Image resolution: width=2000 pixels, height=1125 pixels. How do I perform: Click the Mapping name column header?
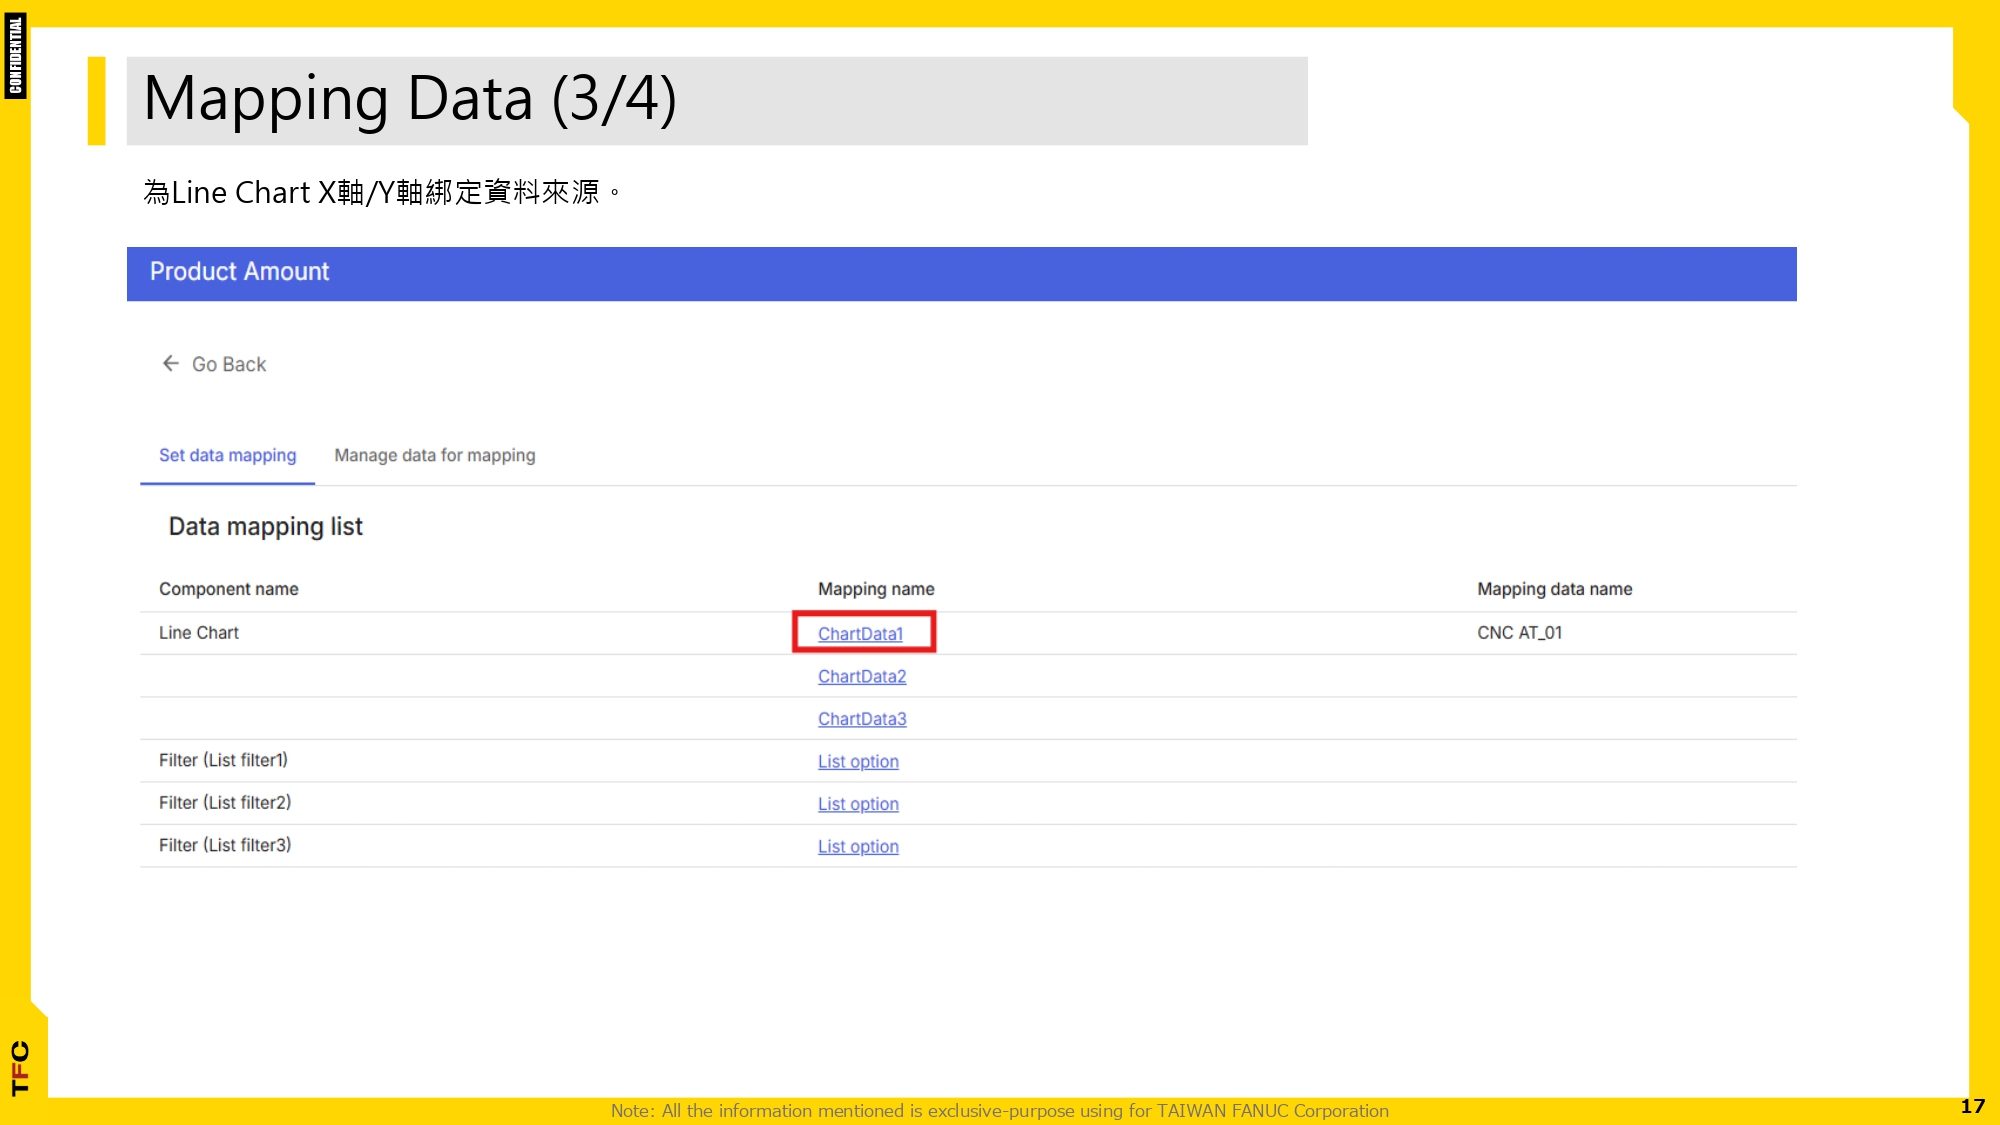point(875,589)
